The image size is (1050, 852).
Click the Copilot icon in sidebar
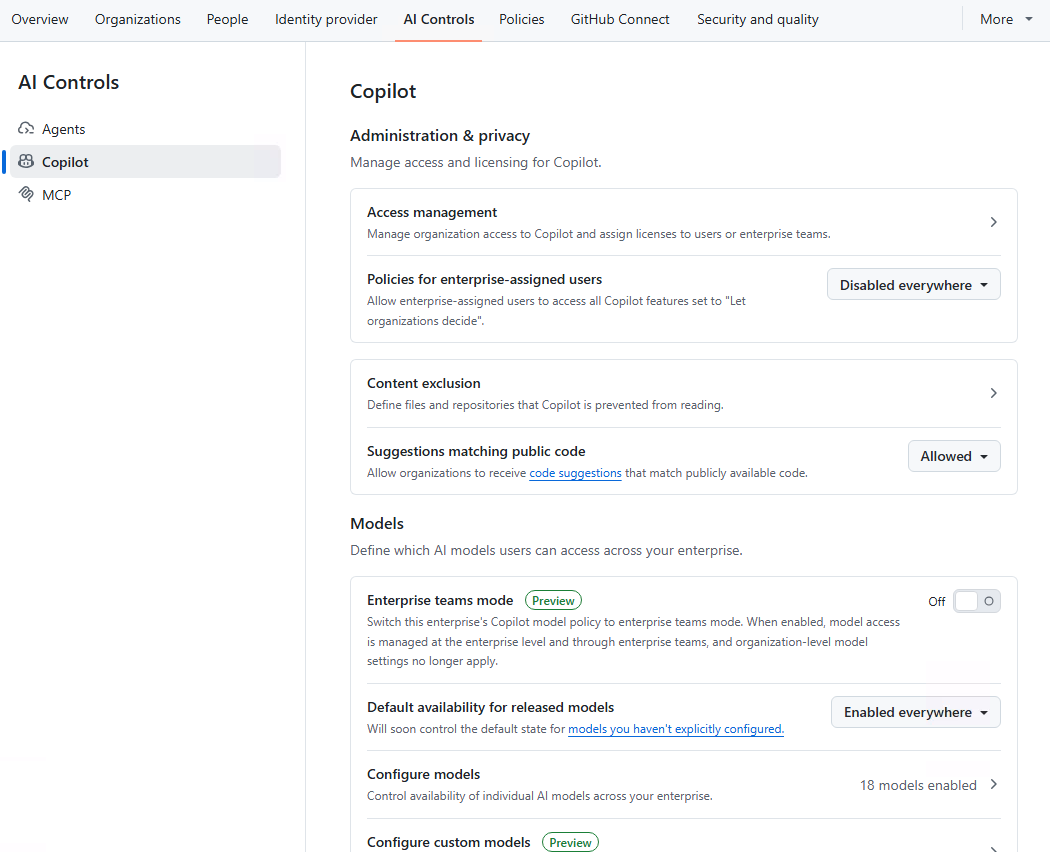pos(26,161)
